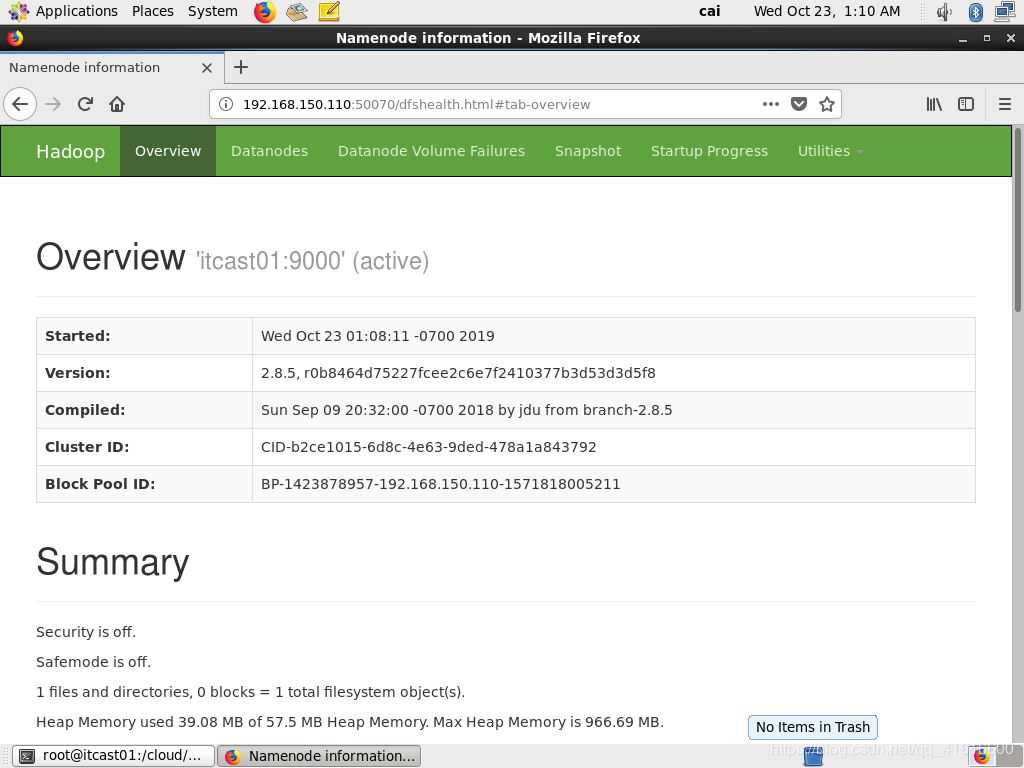This screenshot has width=1024, height=768.
Task: Bookmark this page with the star icon
Action: click(827, 104)
